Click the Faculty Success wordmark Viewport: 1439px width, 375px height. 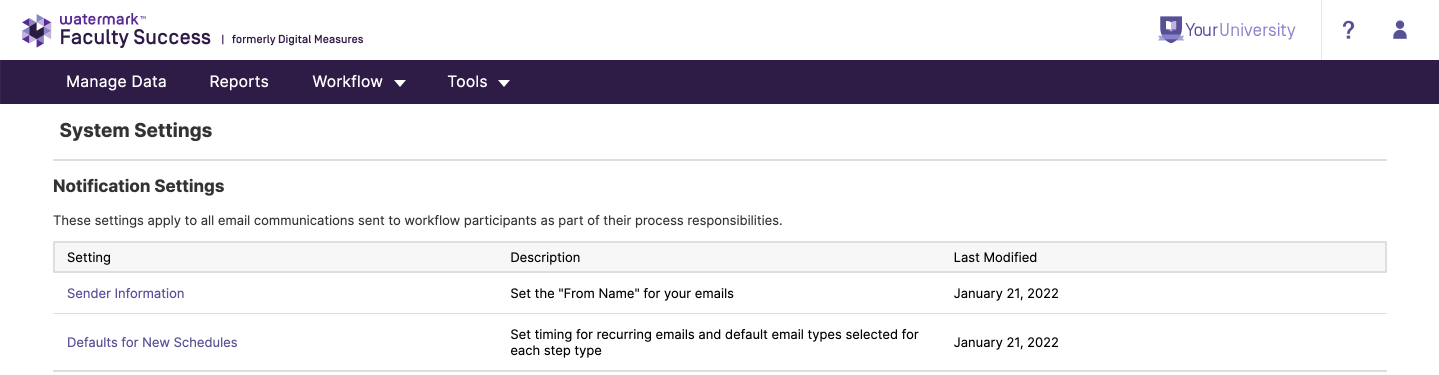[135, 38]
